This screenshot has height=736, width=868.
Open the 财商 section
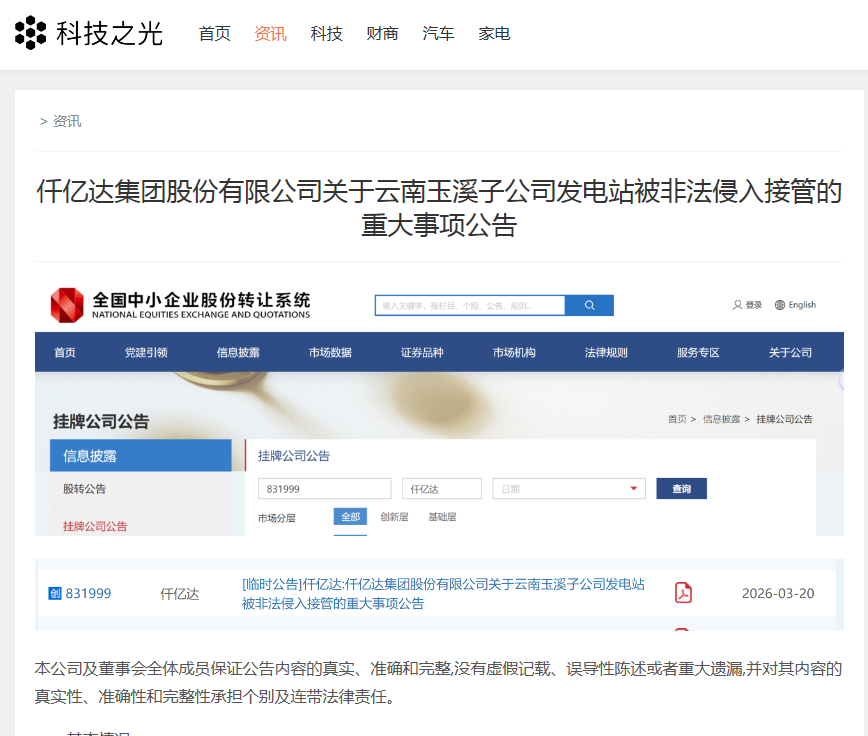pos(382,34)
